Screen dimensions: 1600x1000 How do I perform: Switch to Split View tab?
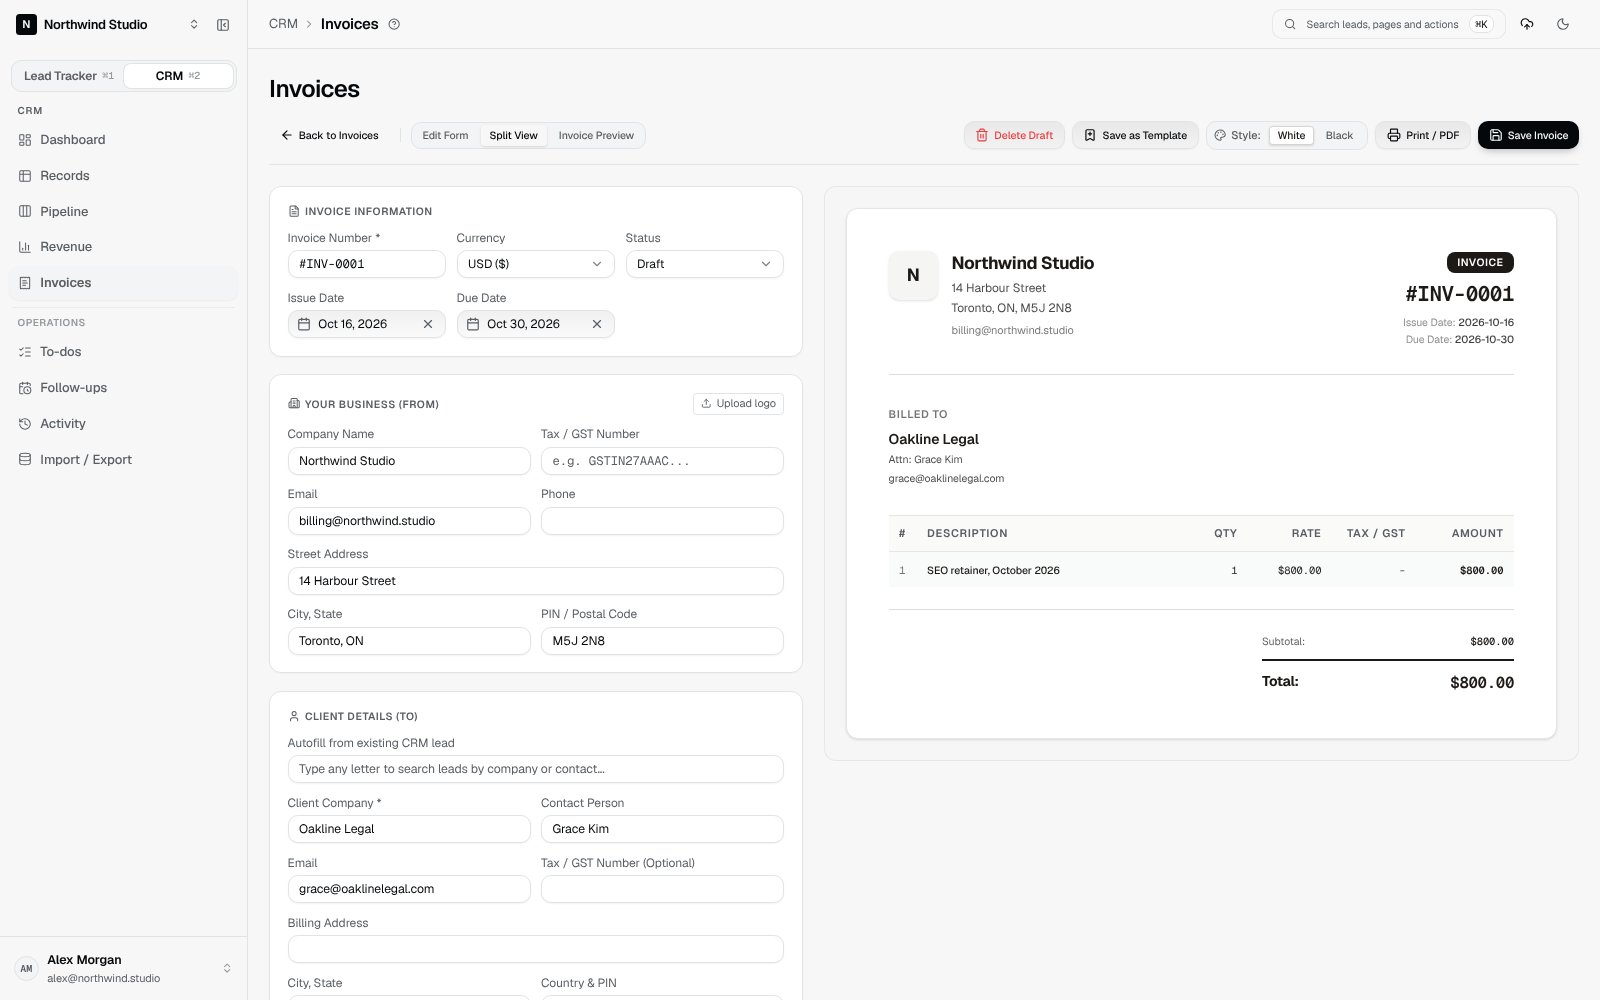[513, 136]
